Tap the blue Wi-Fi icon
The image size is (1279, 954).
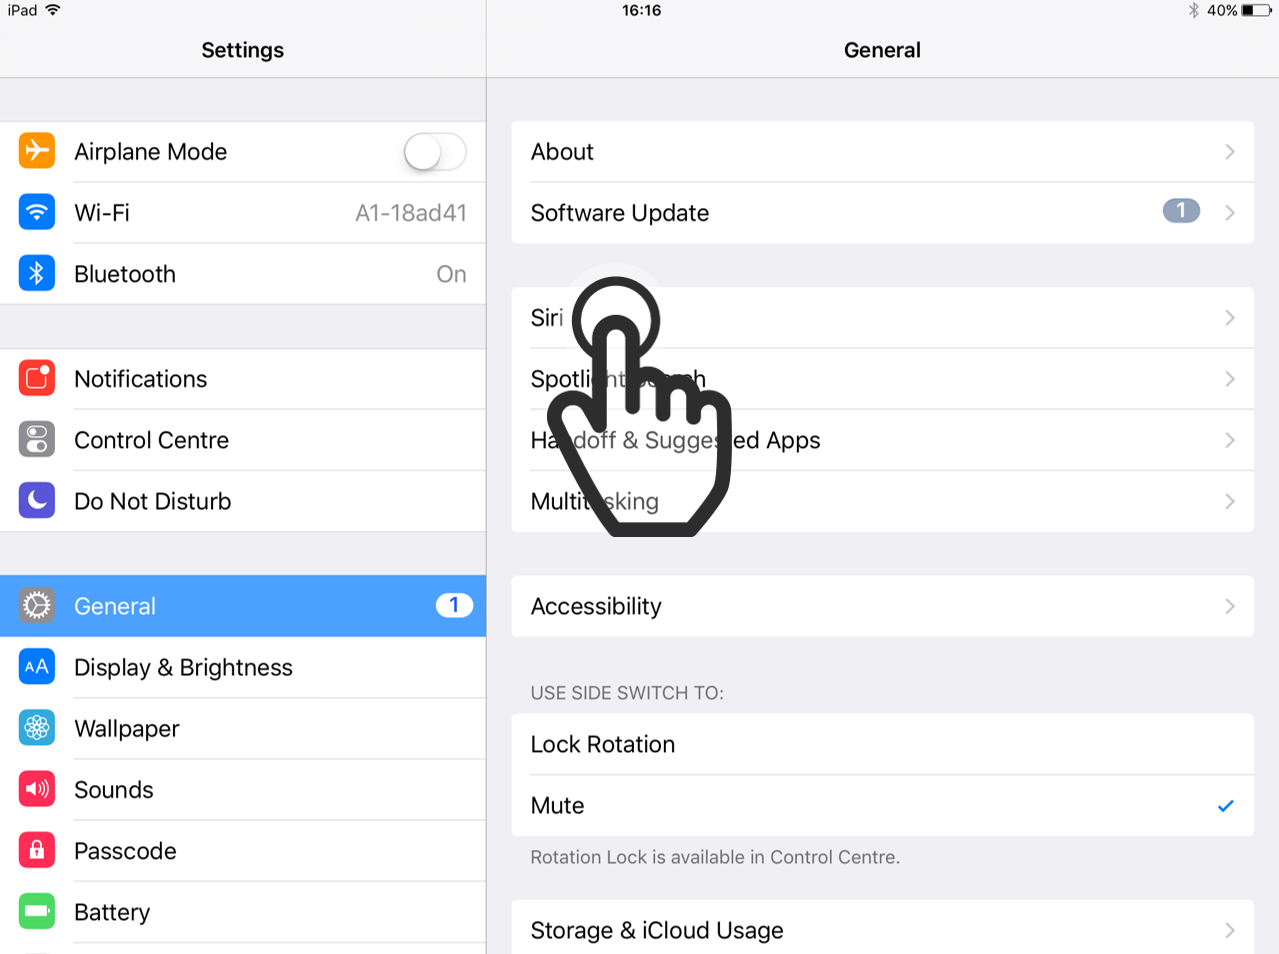pyautogui.click(x=37, y=212)
